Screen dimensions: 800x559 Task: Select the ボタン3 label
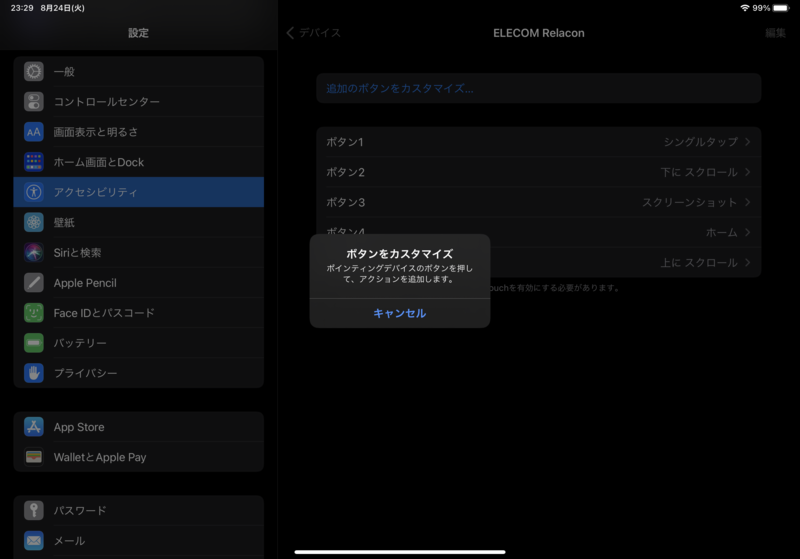(x=345, y=202)
